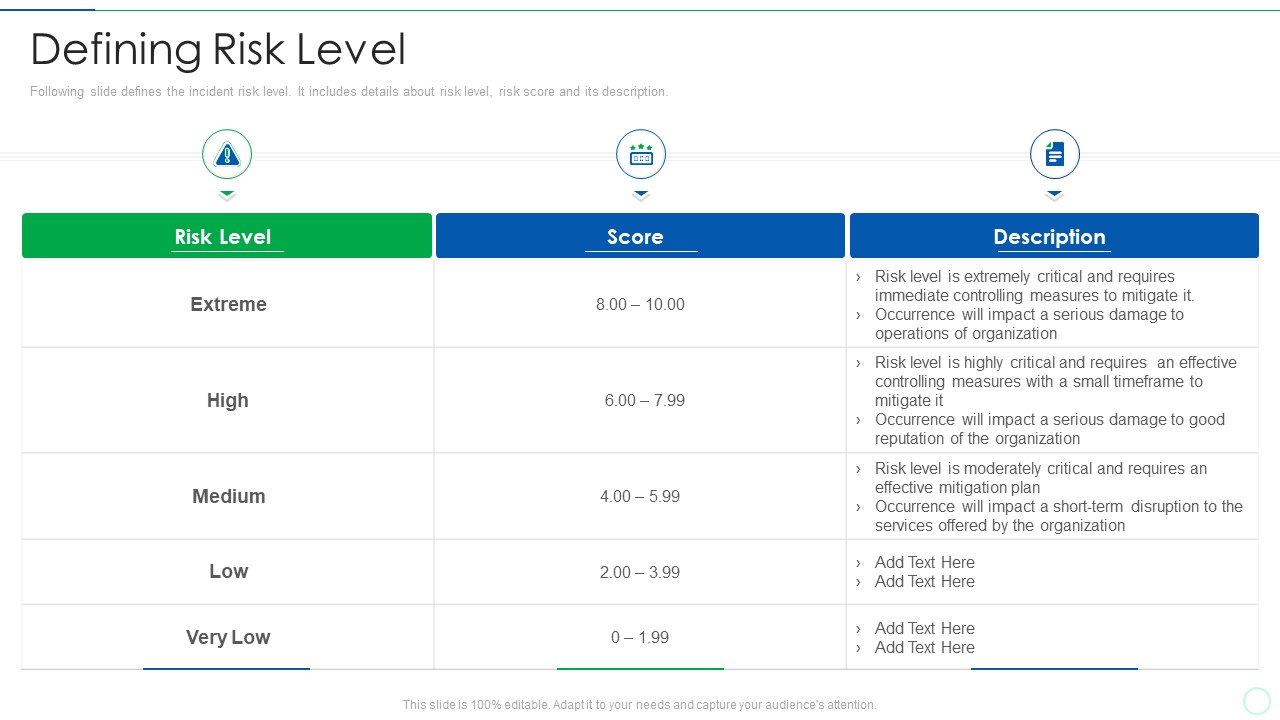1280x720 pixels.
Task: Click 'Risk level is moderately critical' bullet
Action: click(x=1040, y=478)
